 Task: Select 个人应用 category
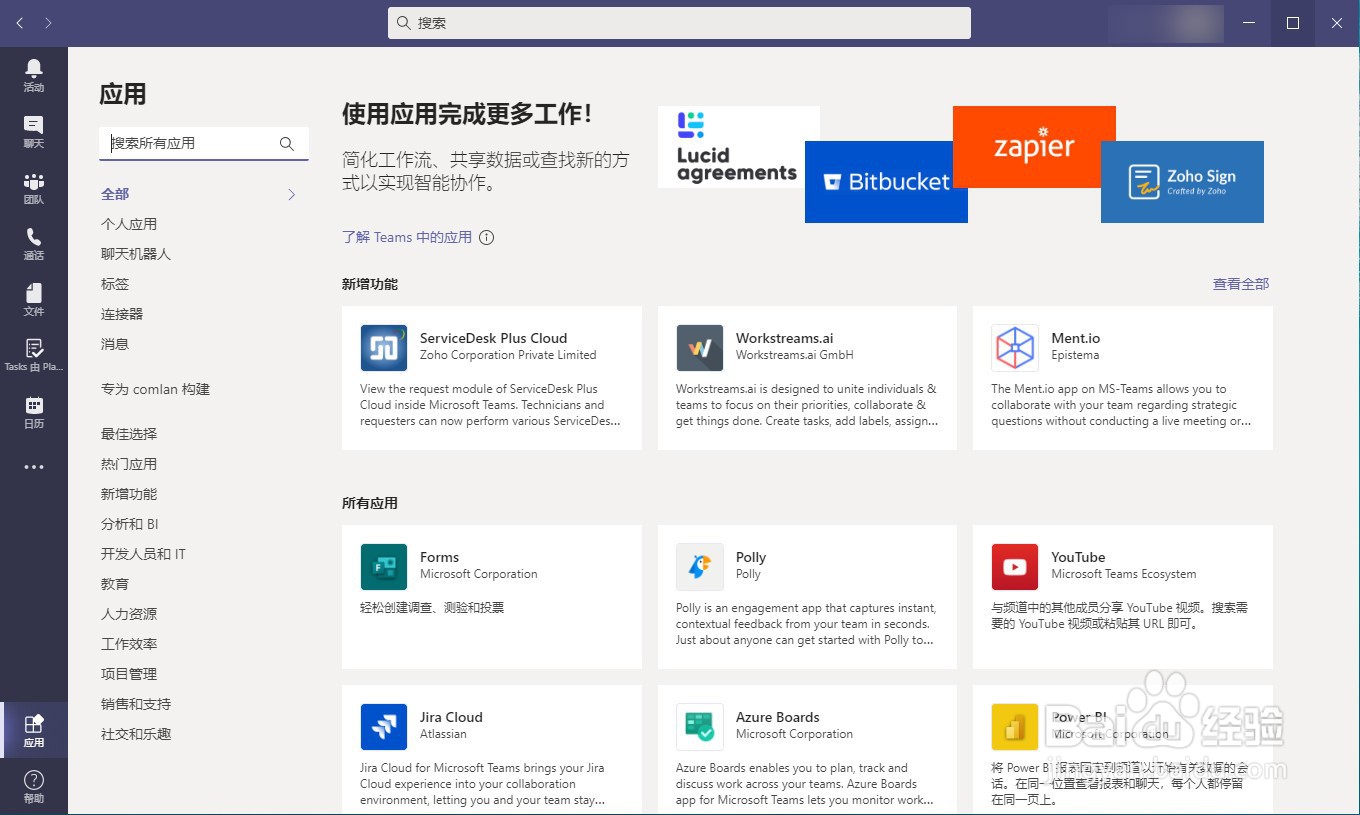pos(129,224)
